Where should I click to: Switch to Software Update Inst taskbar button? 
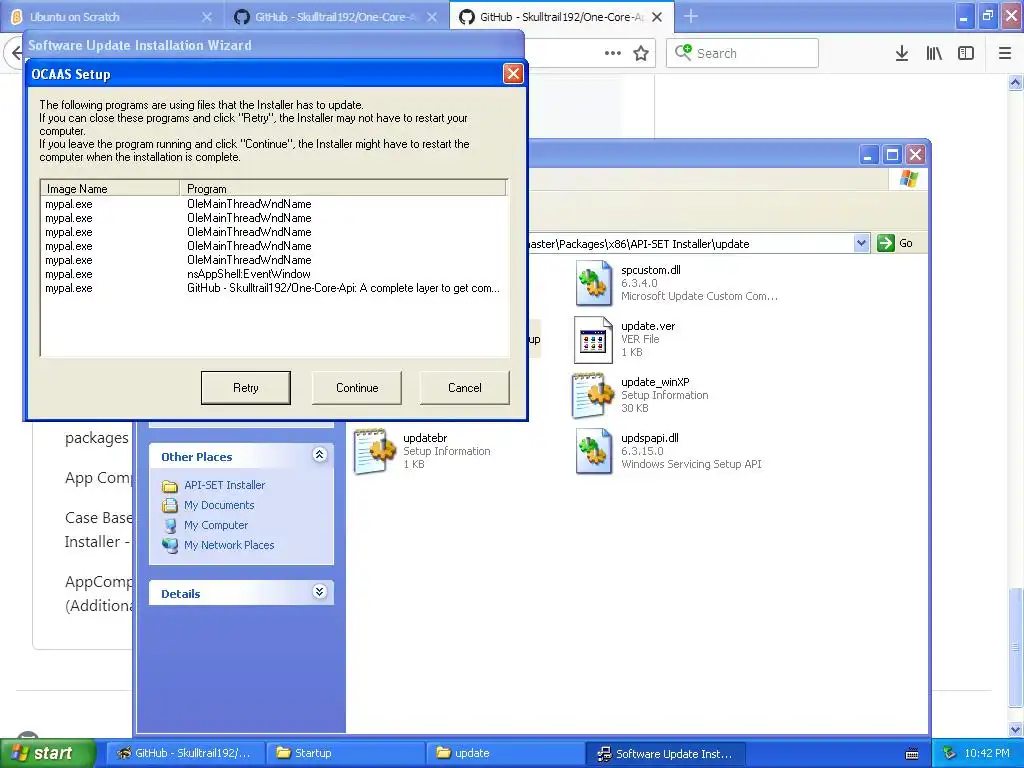click(x=665, y=753)
